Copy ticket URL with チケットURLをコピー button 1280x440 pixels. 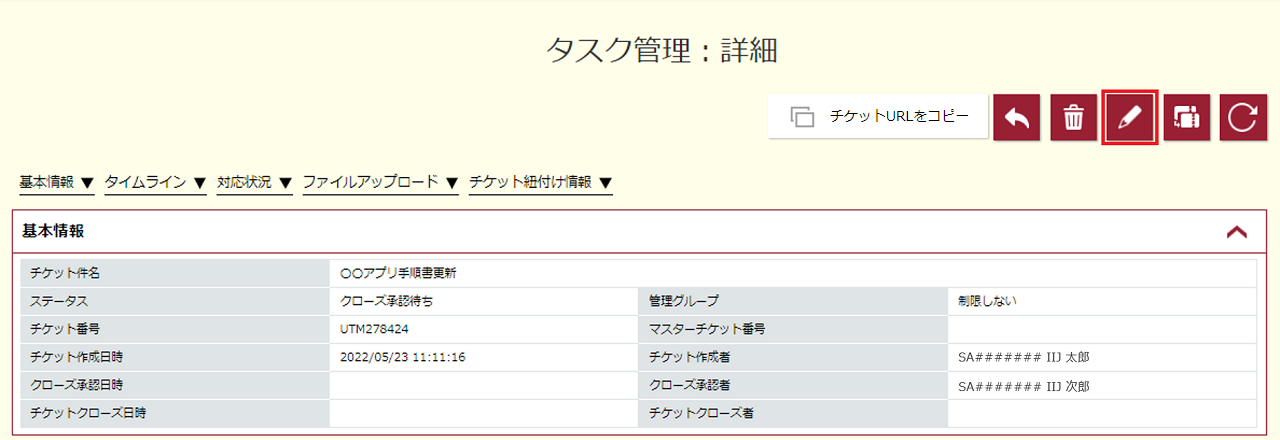(878, 116)
